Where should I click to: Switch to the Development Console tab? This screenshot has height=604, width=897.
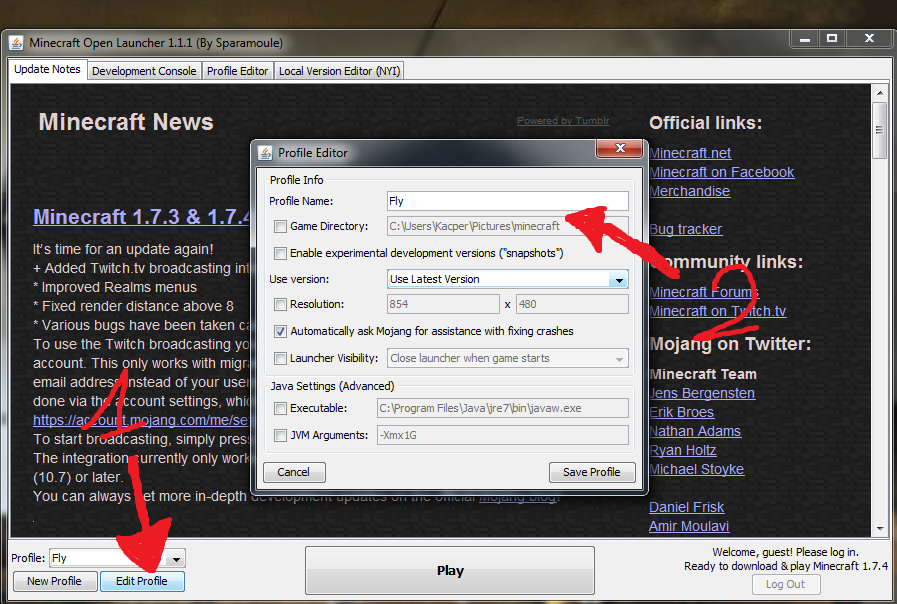144,71
